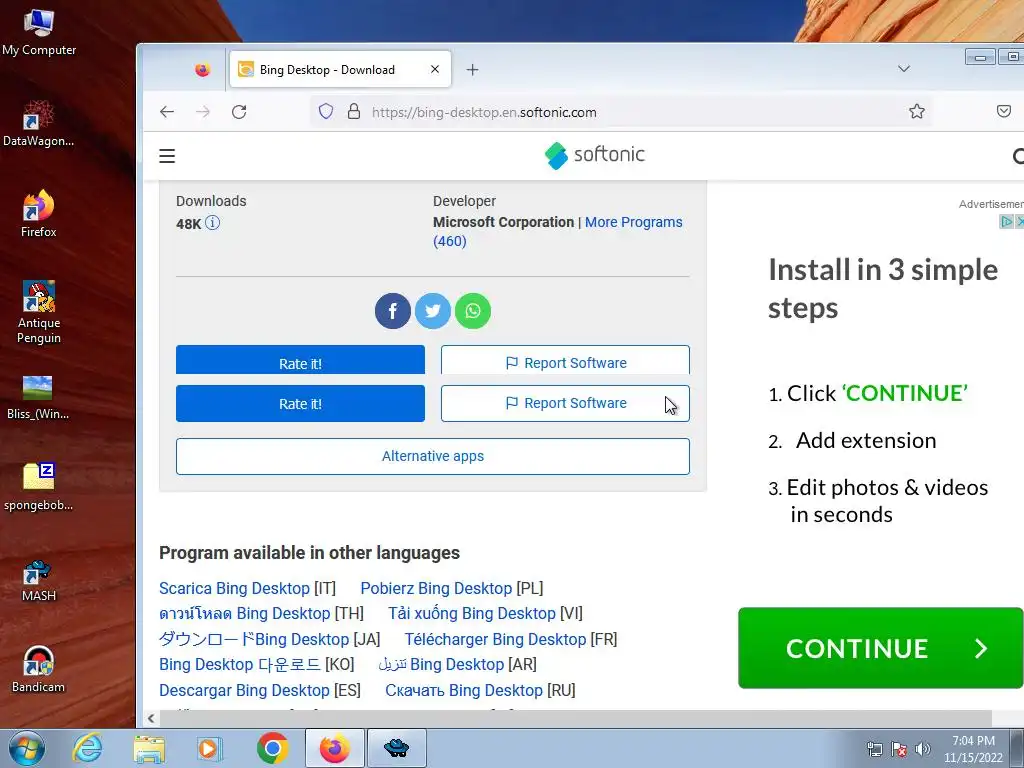Click the AdChoices icon on advertisement
Screen dimensions: 1024x768
click(1006, 221)
